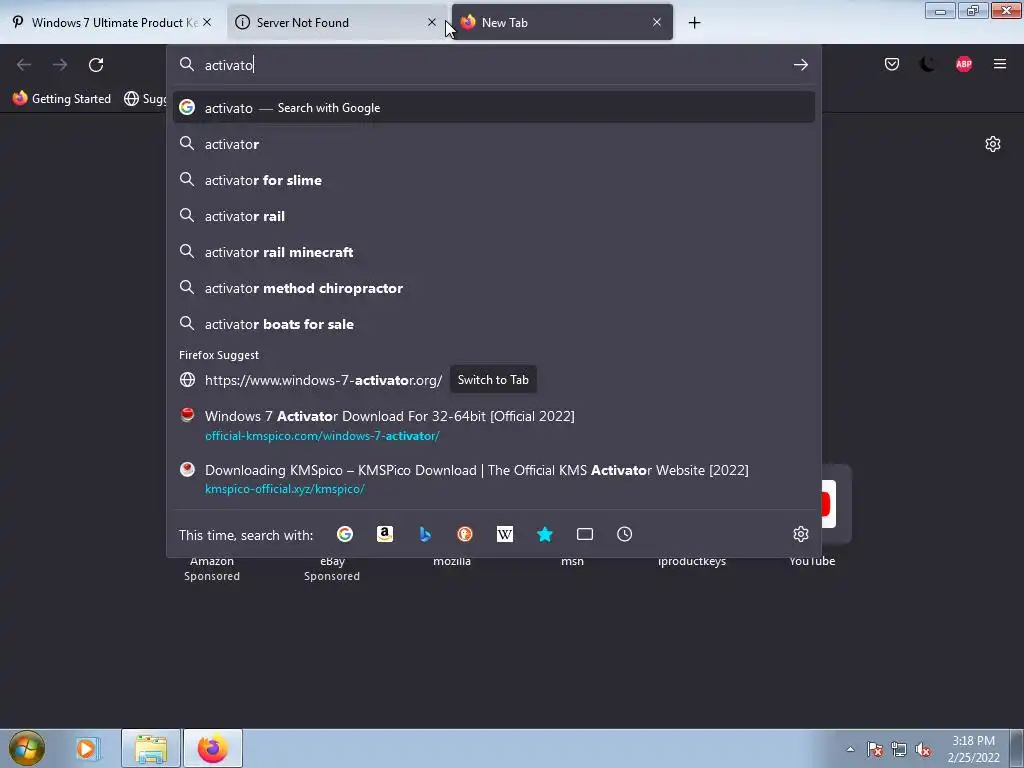The height and width of the screenshot is (768, 1024).
Task: Select 'activator boats for sale' suggestion
Action: pyautogui.click(x=494, y=324)
